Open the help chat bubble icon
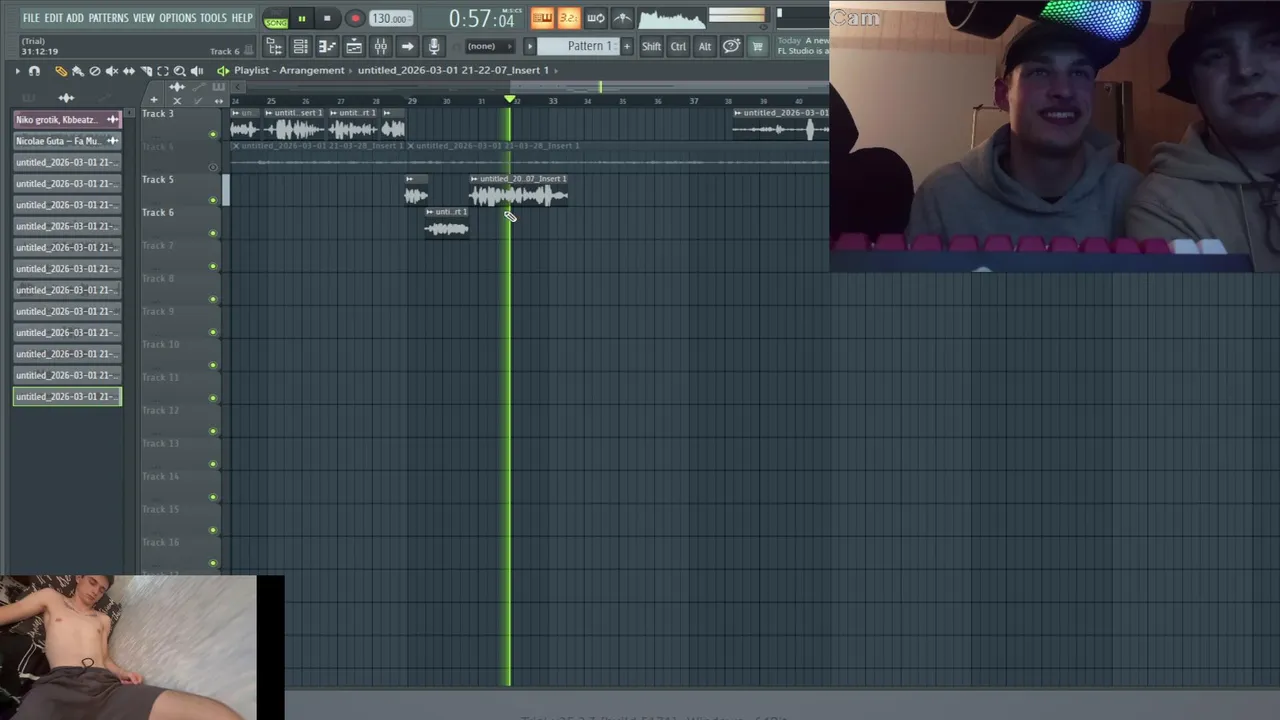Screen dimensions: 1280x720 pos(732,46)
